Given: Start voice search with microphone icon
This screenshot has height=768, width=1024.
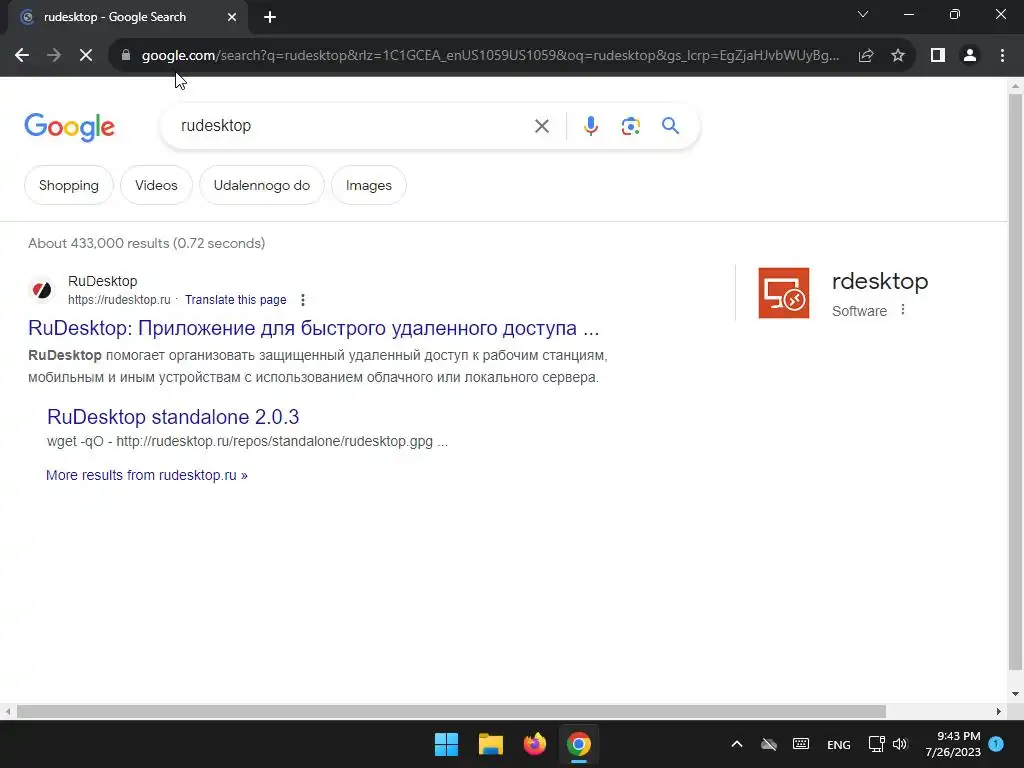Looking at the screenshot, I should point(590,126).
